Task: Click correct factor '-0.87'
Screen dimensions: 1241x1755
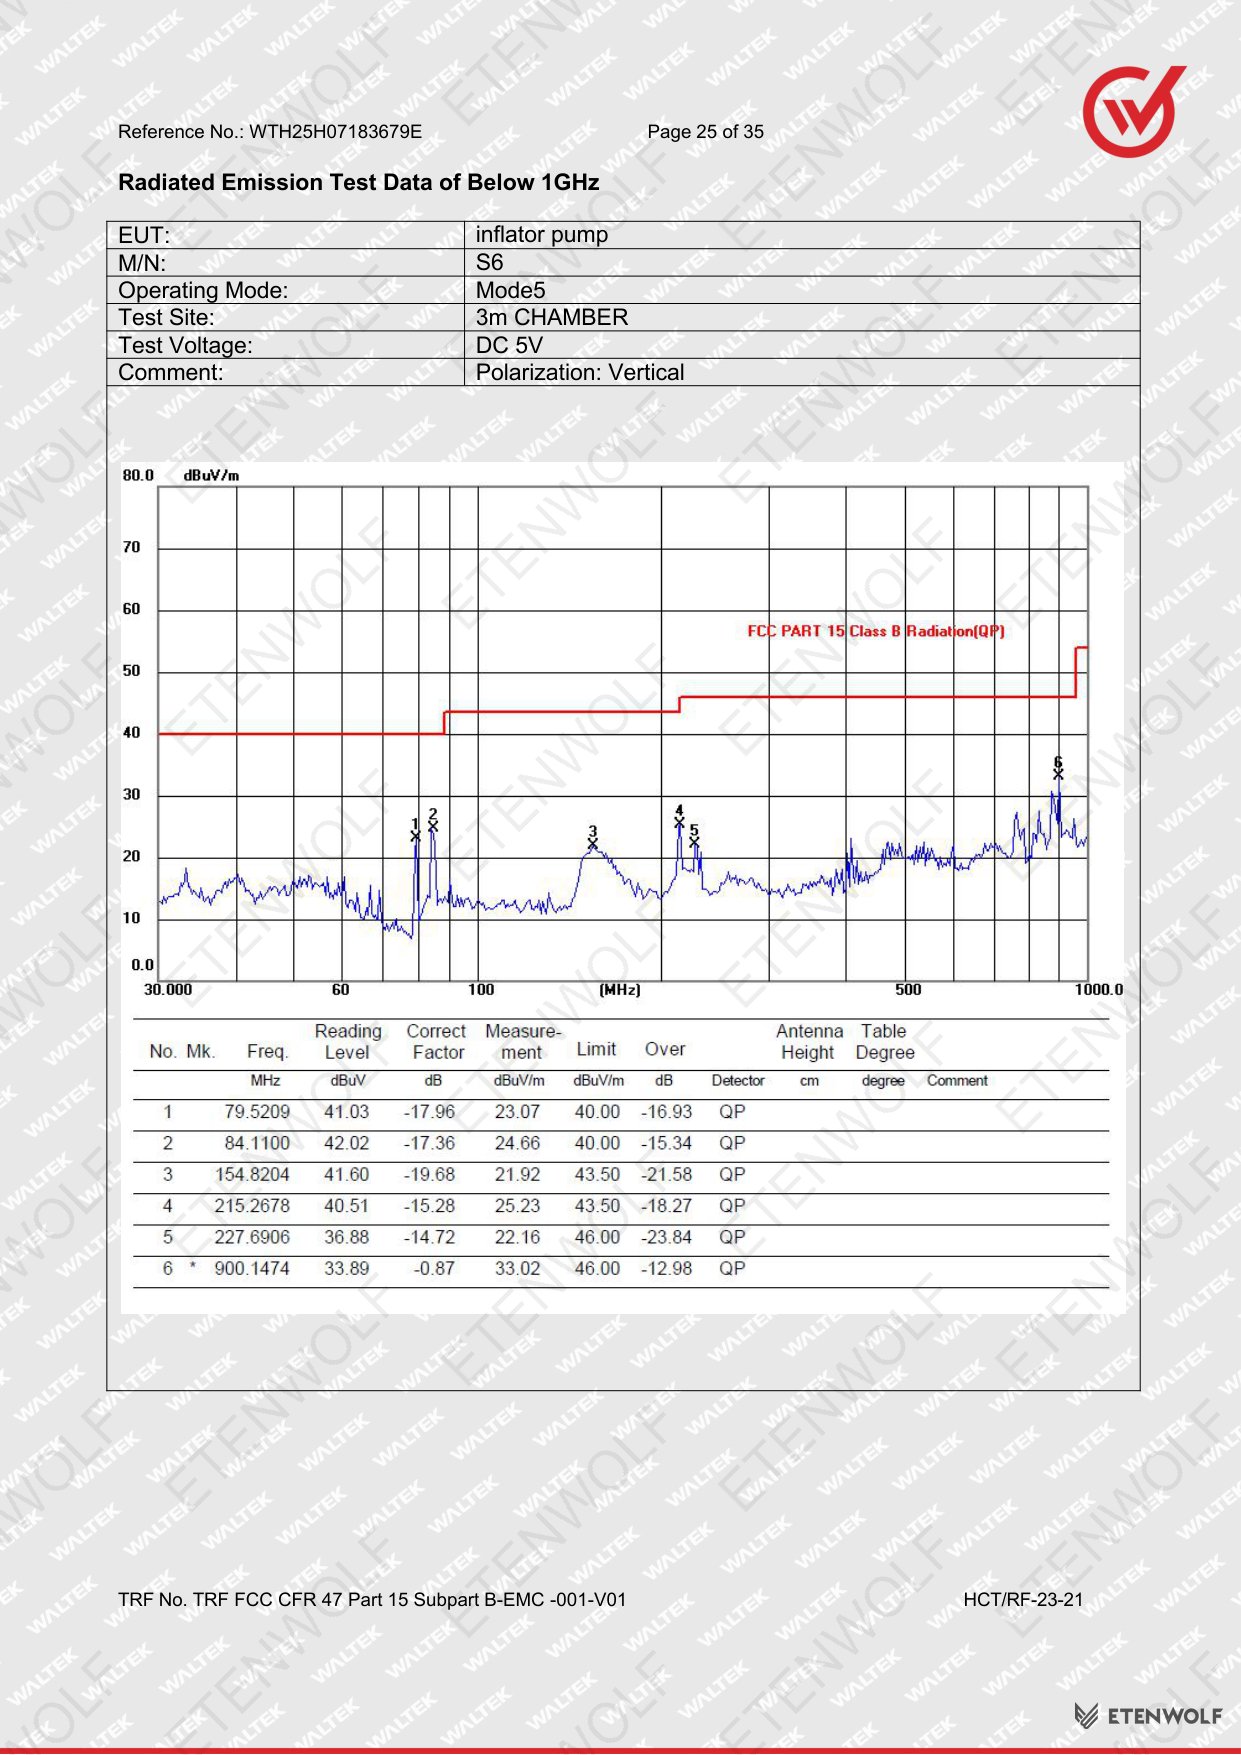Action: tap(434, 1268)
